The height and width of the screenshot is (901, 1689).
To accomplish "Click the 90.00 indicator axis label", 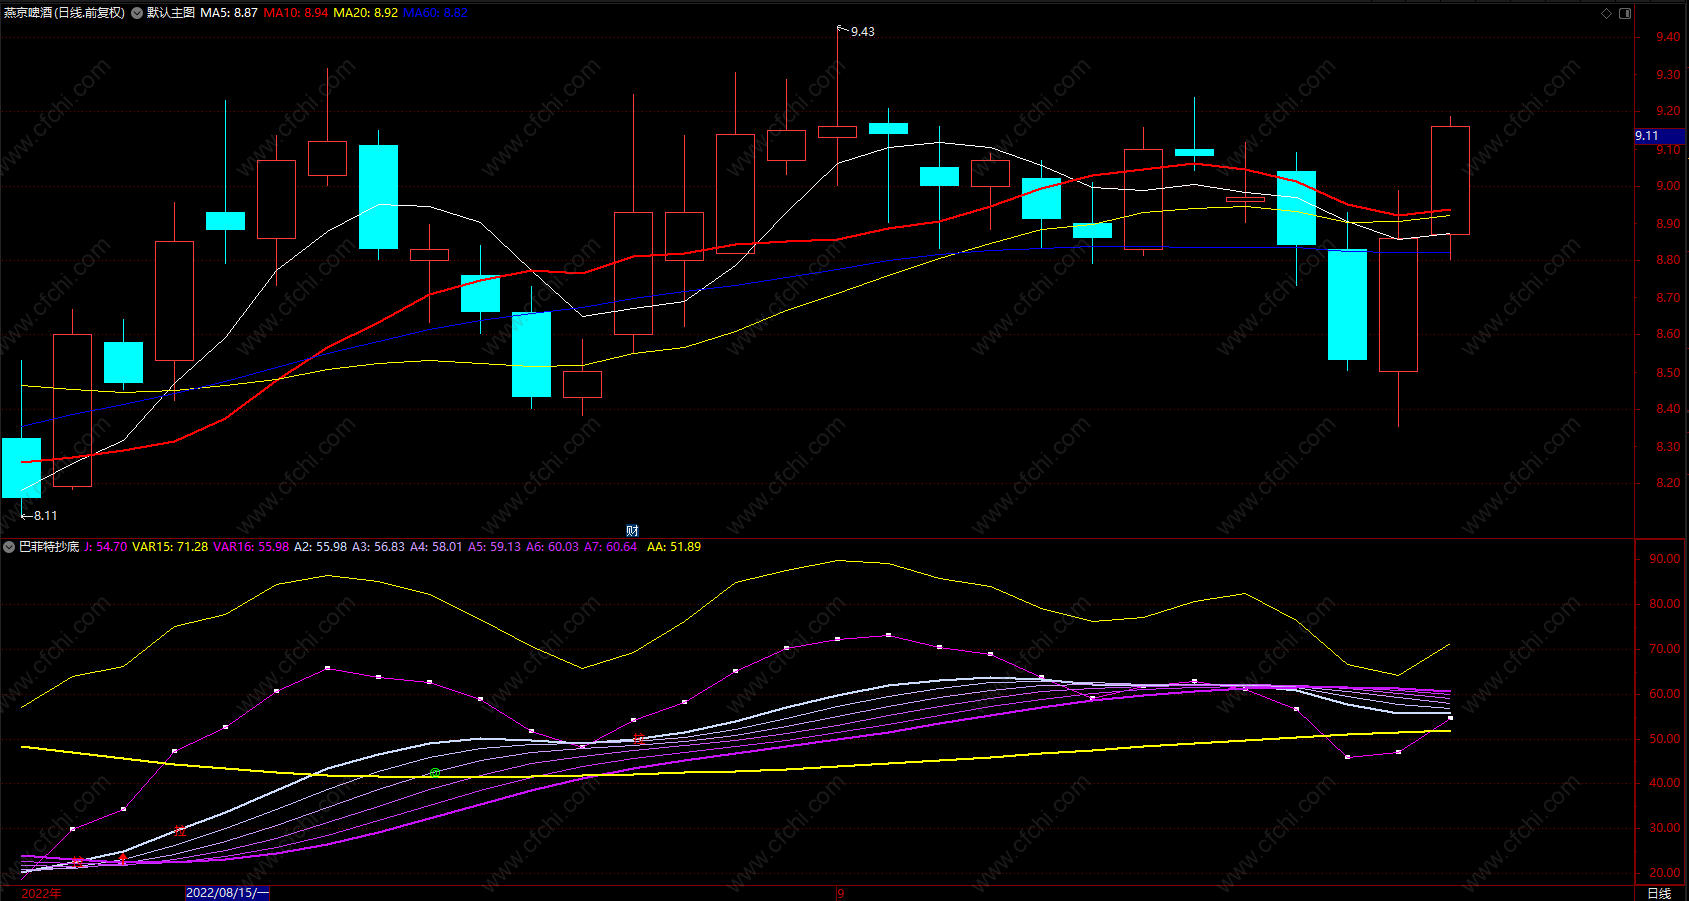I will 1665,559.
